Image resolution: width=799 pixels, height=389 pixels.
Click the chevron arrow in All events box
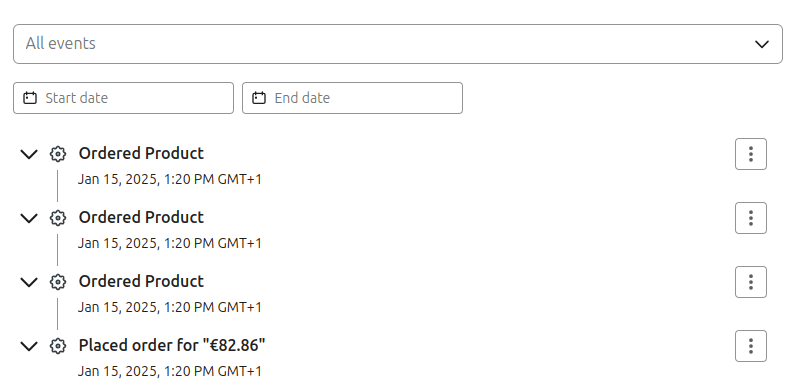coord(761,44)
